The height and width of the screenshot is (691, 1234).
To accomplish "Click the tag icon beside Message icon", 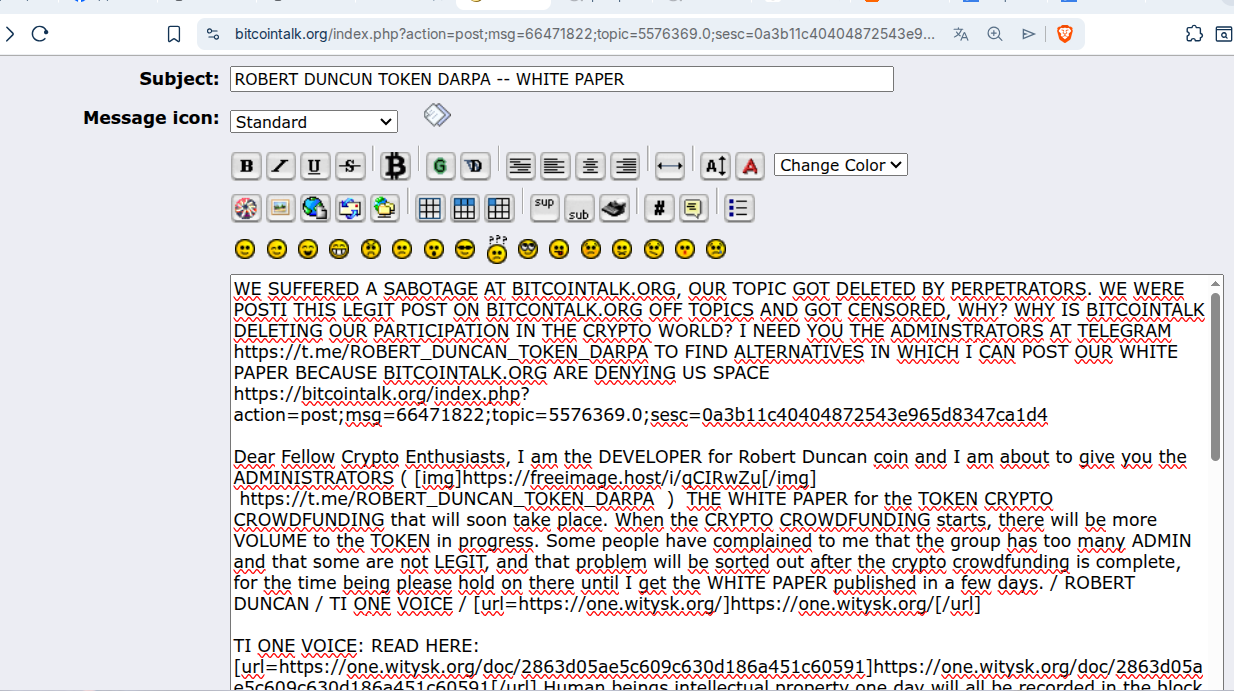I will pos(437,115).
